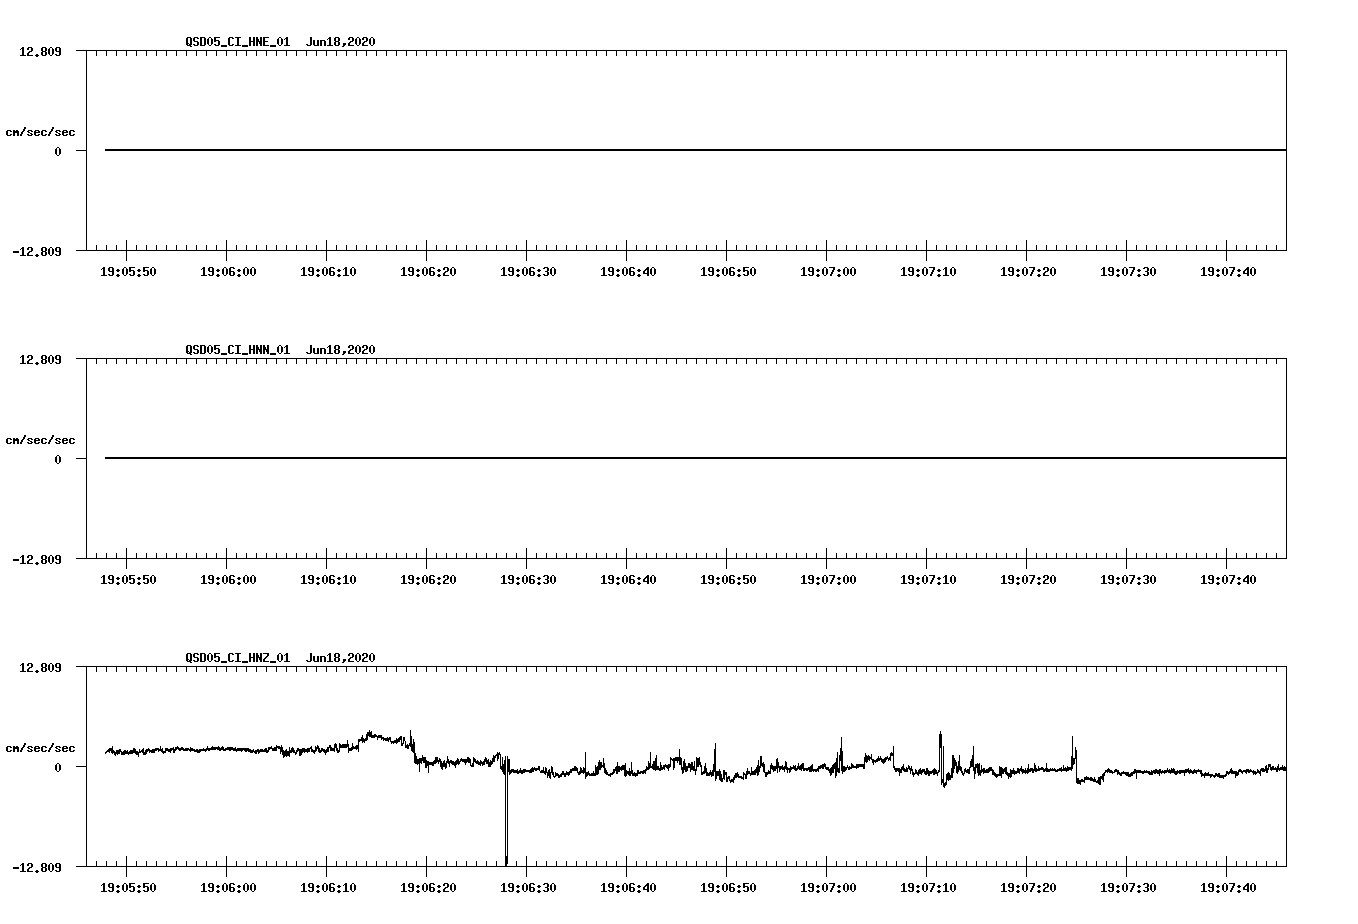Select the 19:07:30 time label under the HNZ chart
The image size is (1358, 924).
tap(1128, 888)
